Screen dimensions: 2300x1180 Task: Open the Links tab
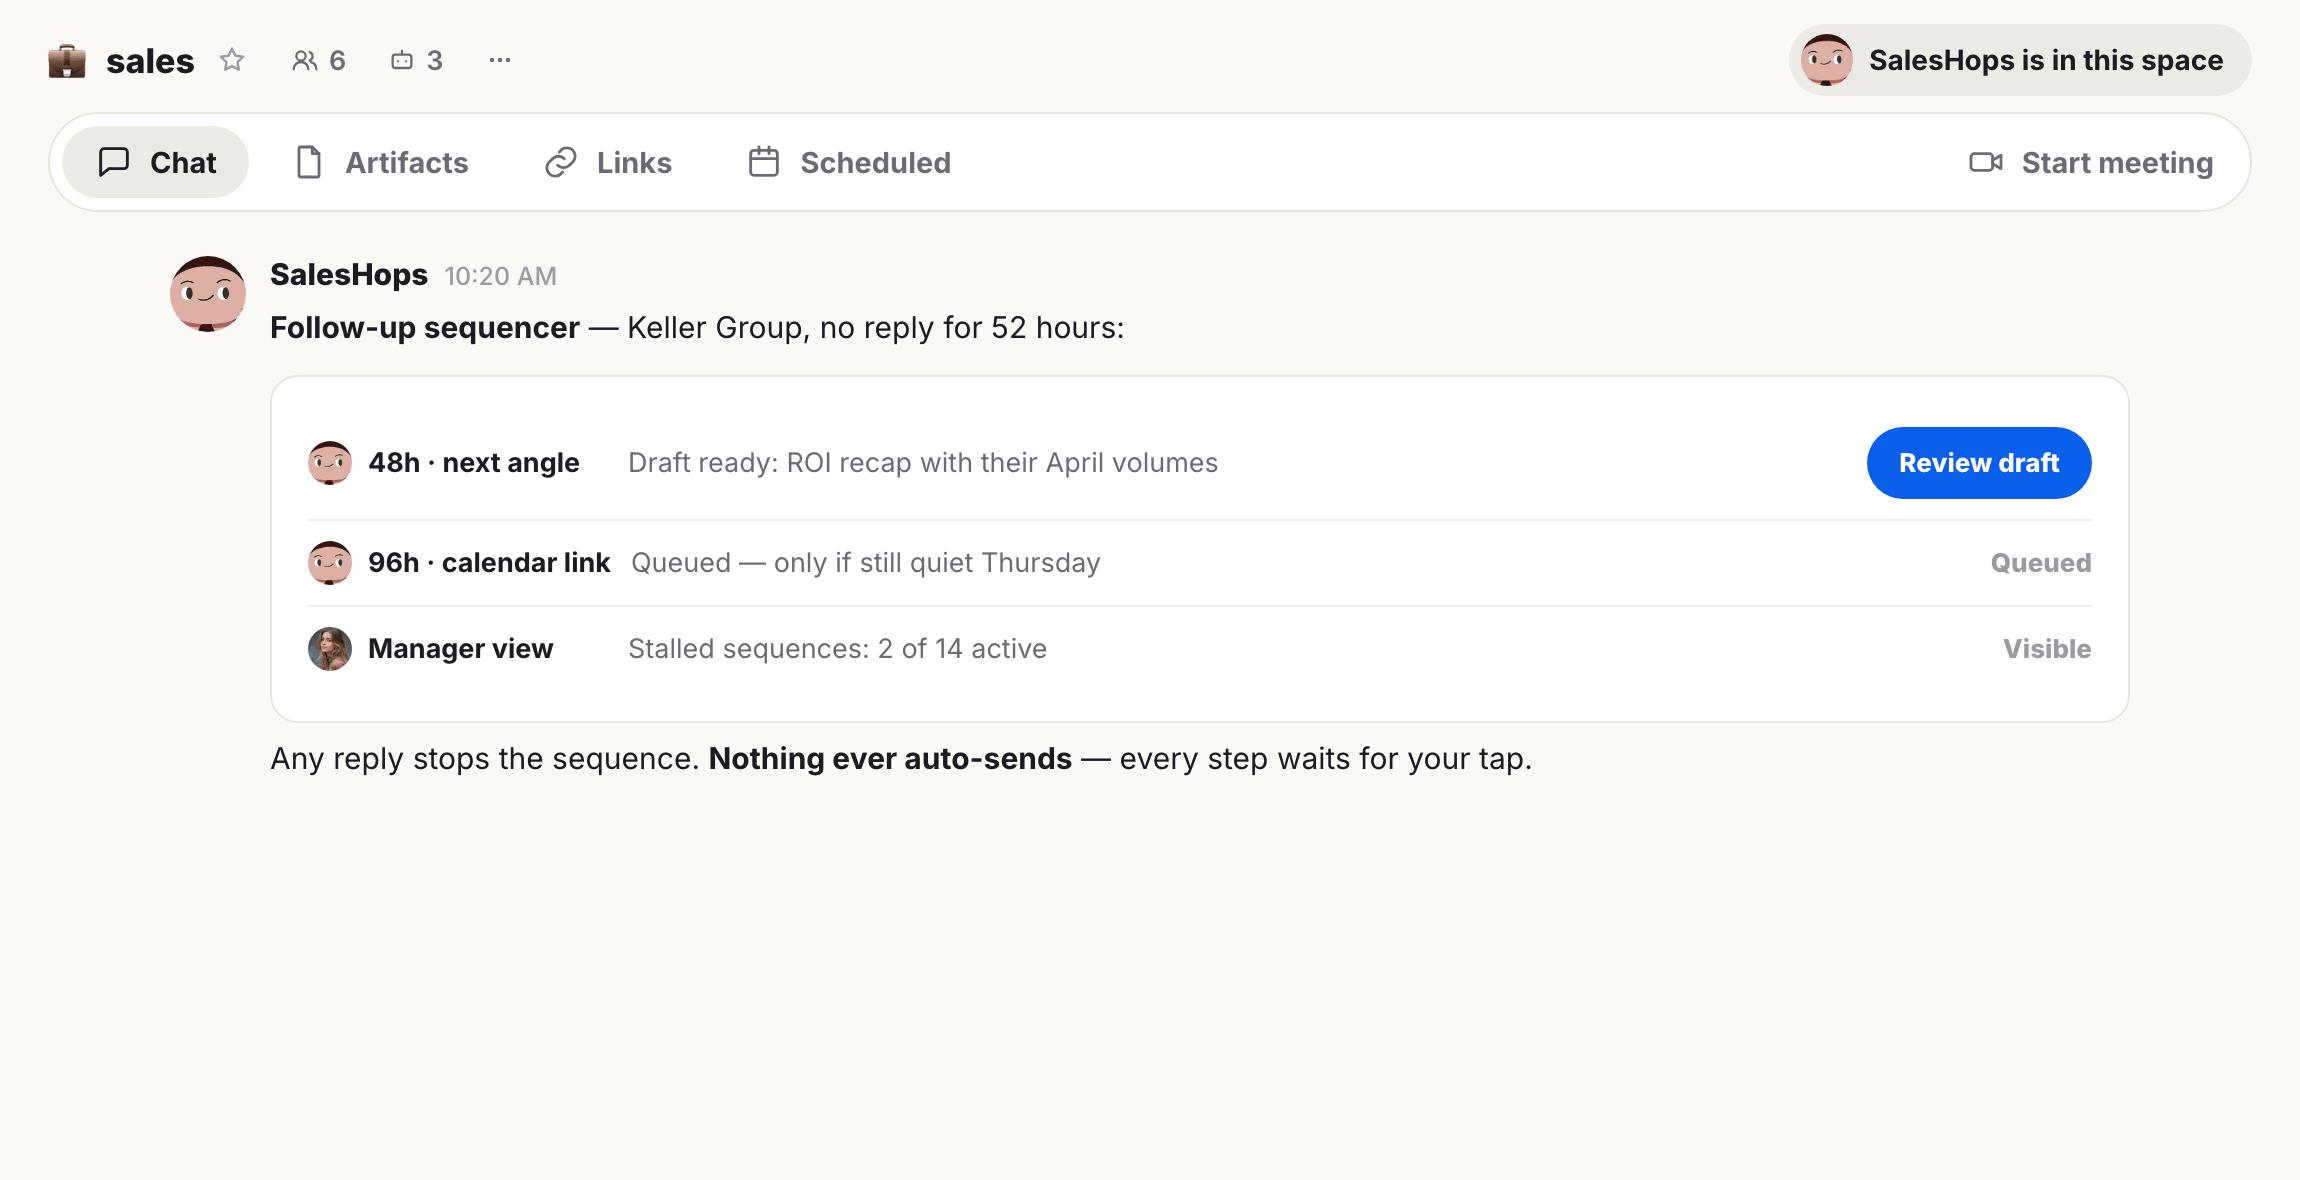(x=608, y=162)
